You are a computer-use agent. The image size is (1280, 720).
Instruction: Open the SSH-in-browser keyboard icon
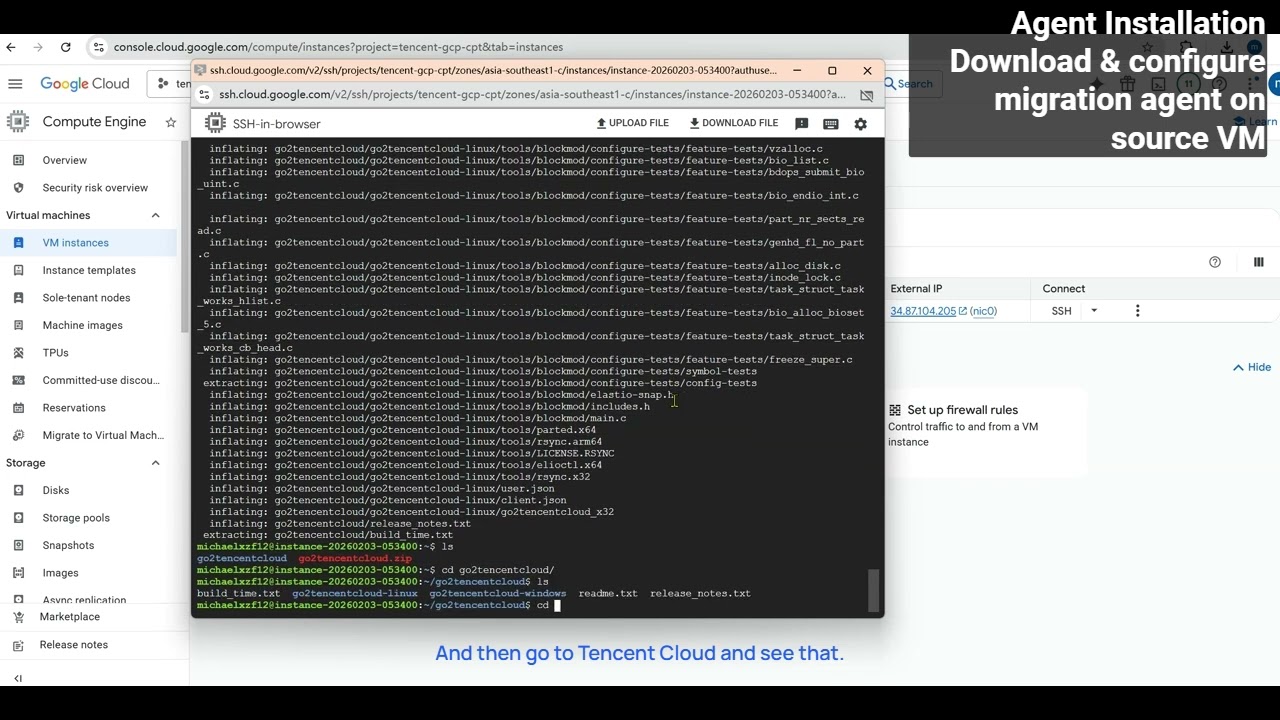[830, 124]
